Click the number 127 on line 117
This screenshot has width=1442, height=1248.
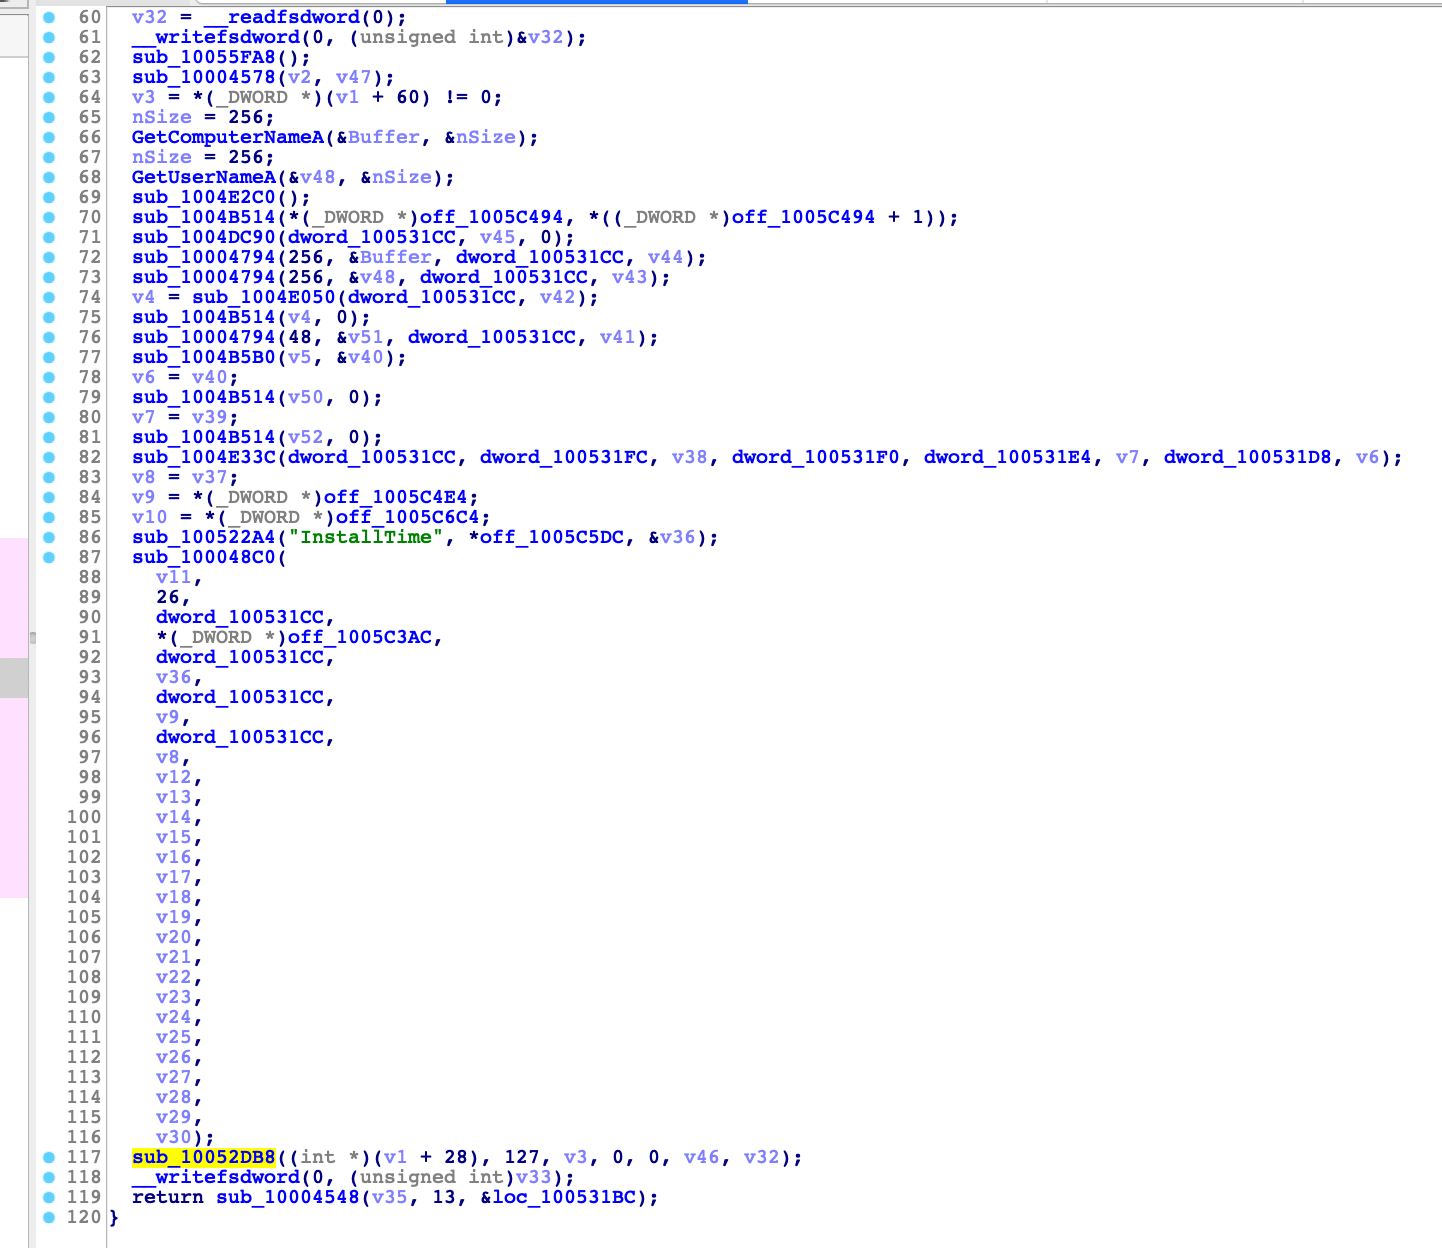(522, 1157)
